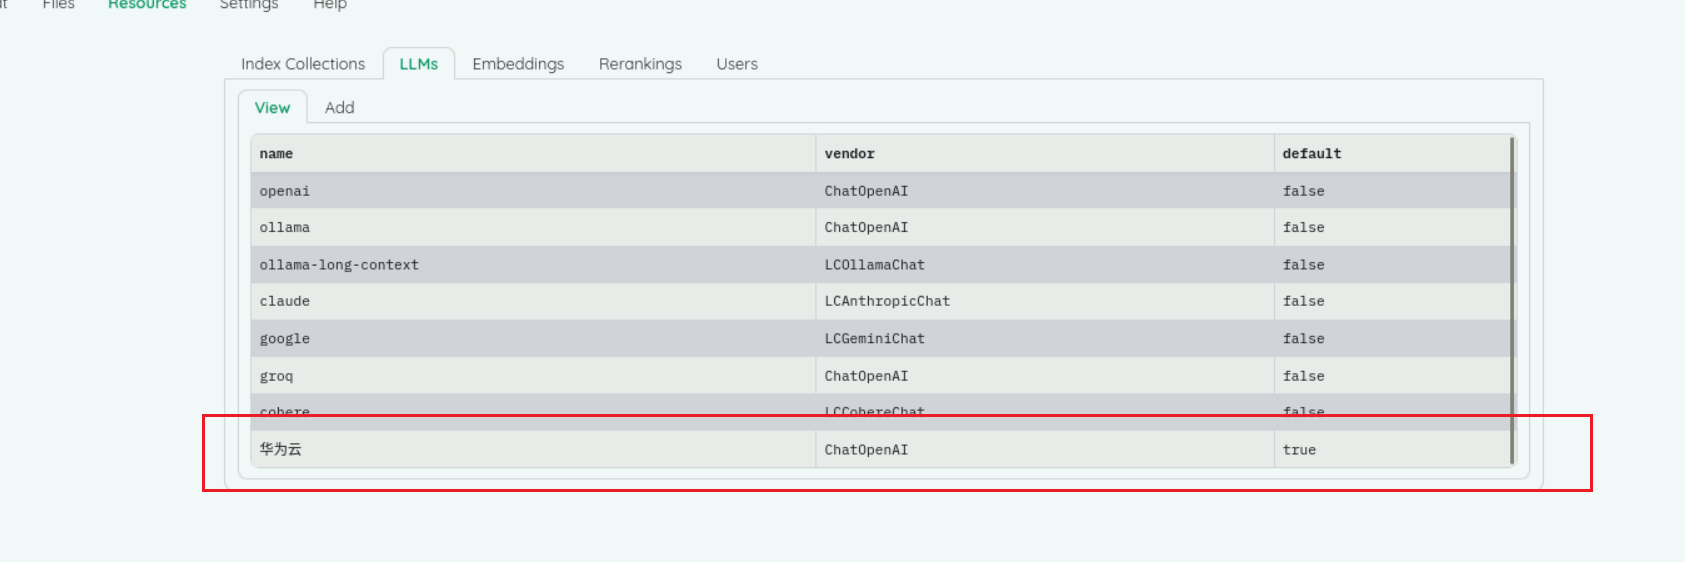This screenshot has width=1685, height=562.
Task: Click the true default value cell
Action: coord(1392,450)
